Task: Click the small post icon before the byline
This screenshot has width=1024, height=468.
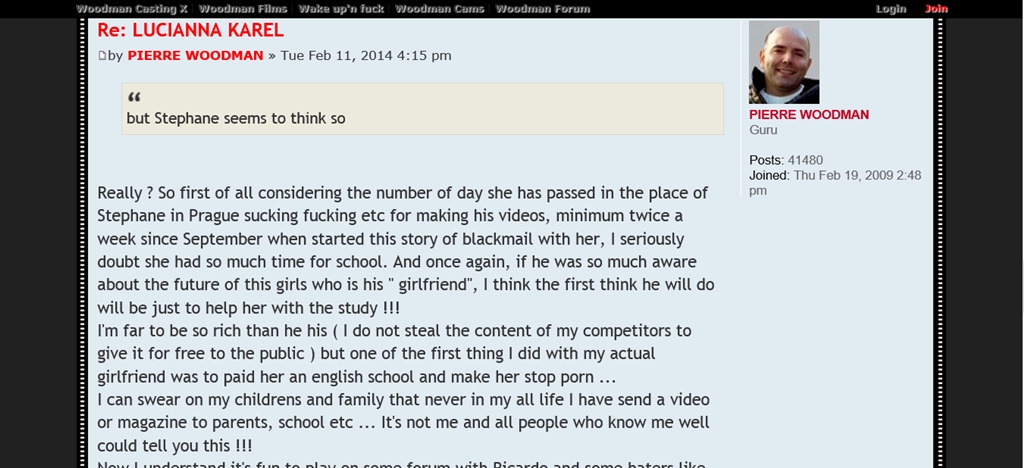Action: coord(102,56)
